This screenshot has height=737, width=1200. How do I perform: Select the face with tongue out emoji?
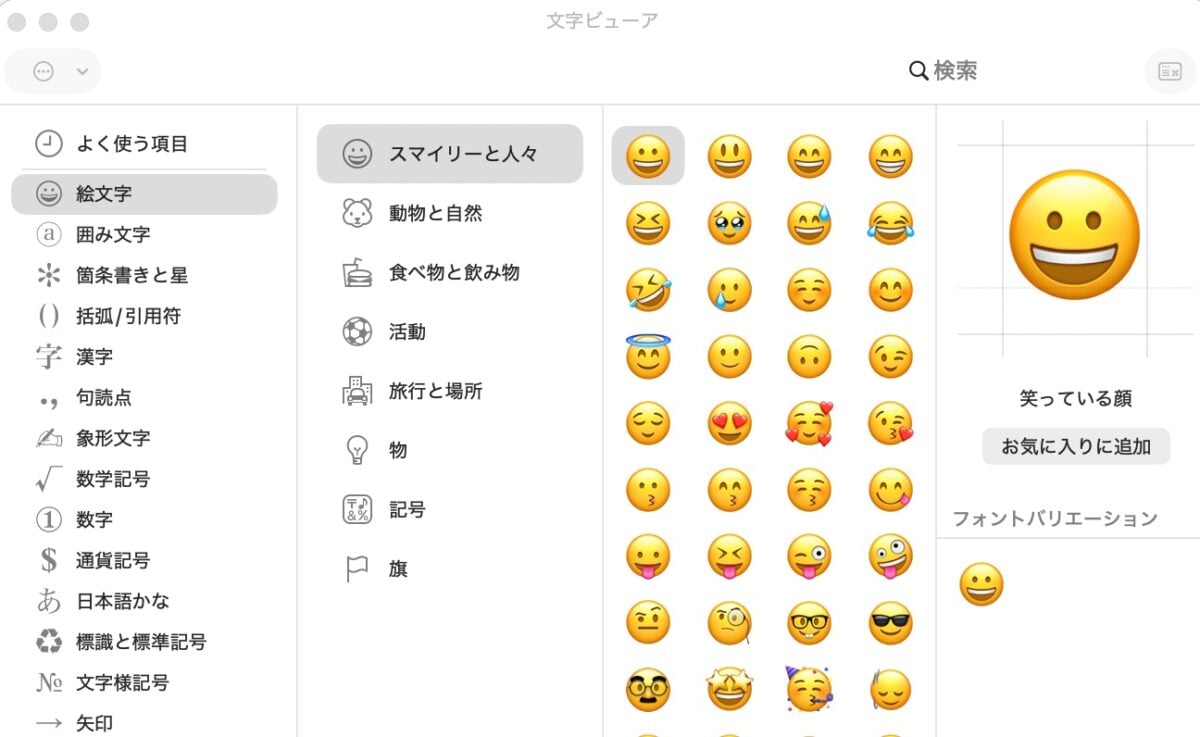point(647,556)
